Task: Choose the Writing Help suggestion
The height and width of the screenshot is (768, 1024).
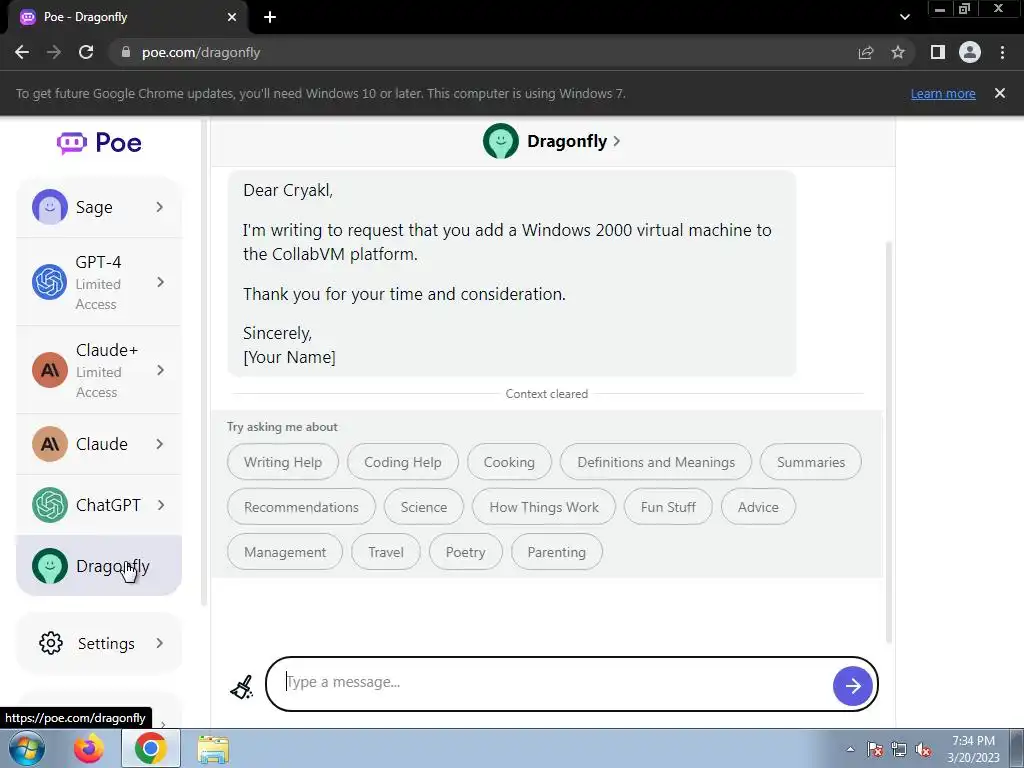Action: (283, 462)
